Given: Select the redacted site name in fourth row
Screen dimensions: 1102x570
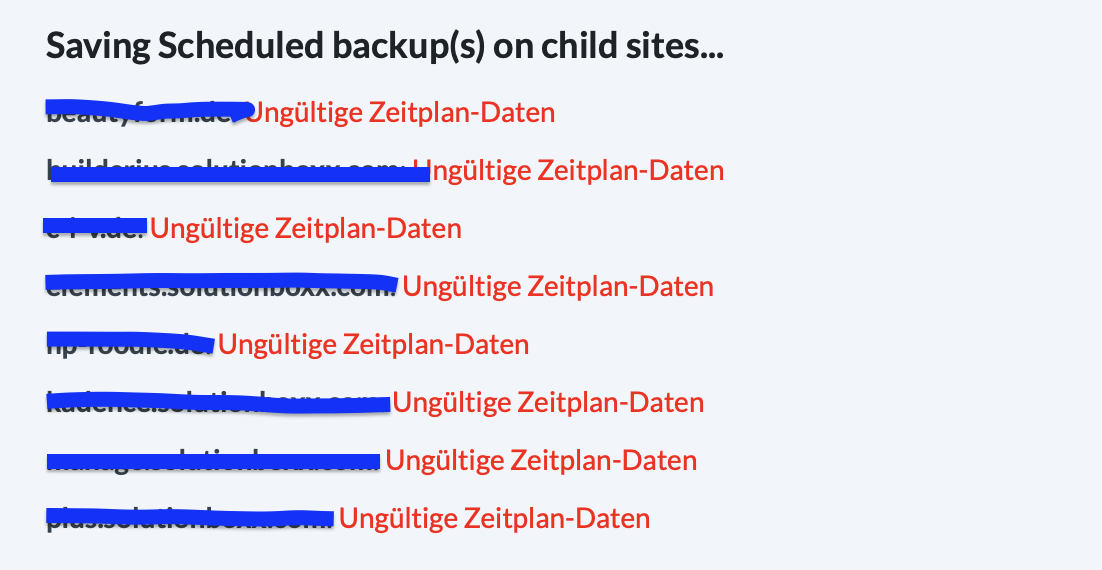Looking at the screenshot, I should tap(221, 284).
